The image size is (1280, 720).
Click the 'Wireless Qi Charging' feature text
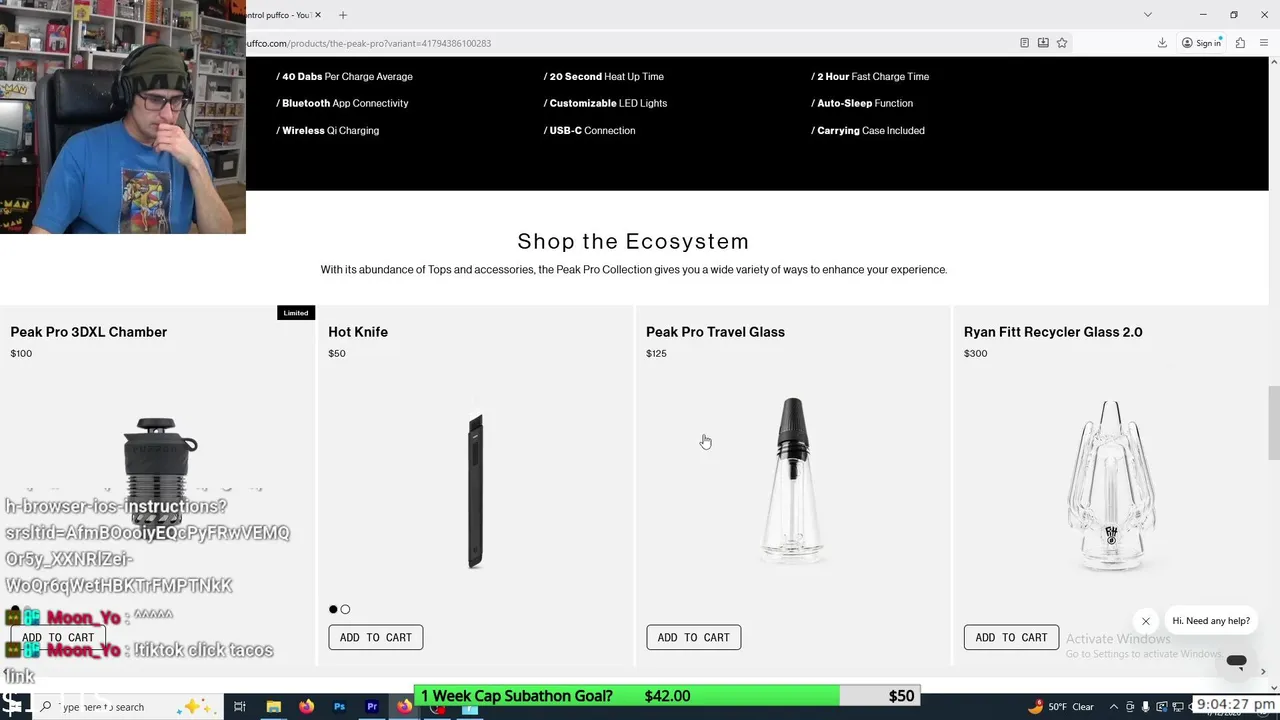tap(327, 130)
